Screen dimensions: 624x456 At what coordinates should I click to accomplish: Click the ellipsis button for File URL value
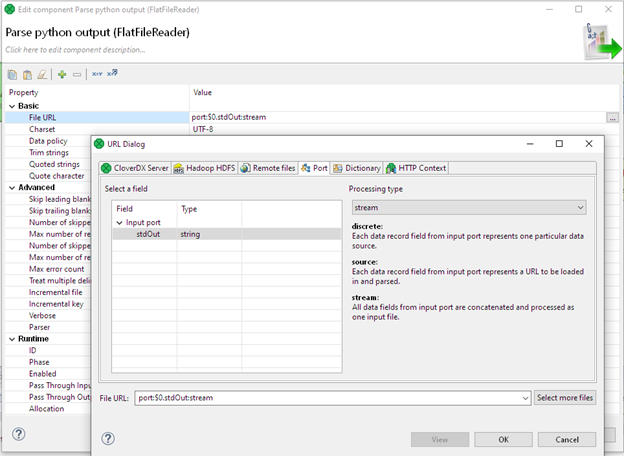[612, 118]
